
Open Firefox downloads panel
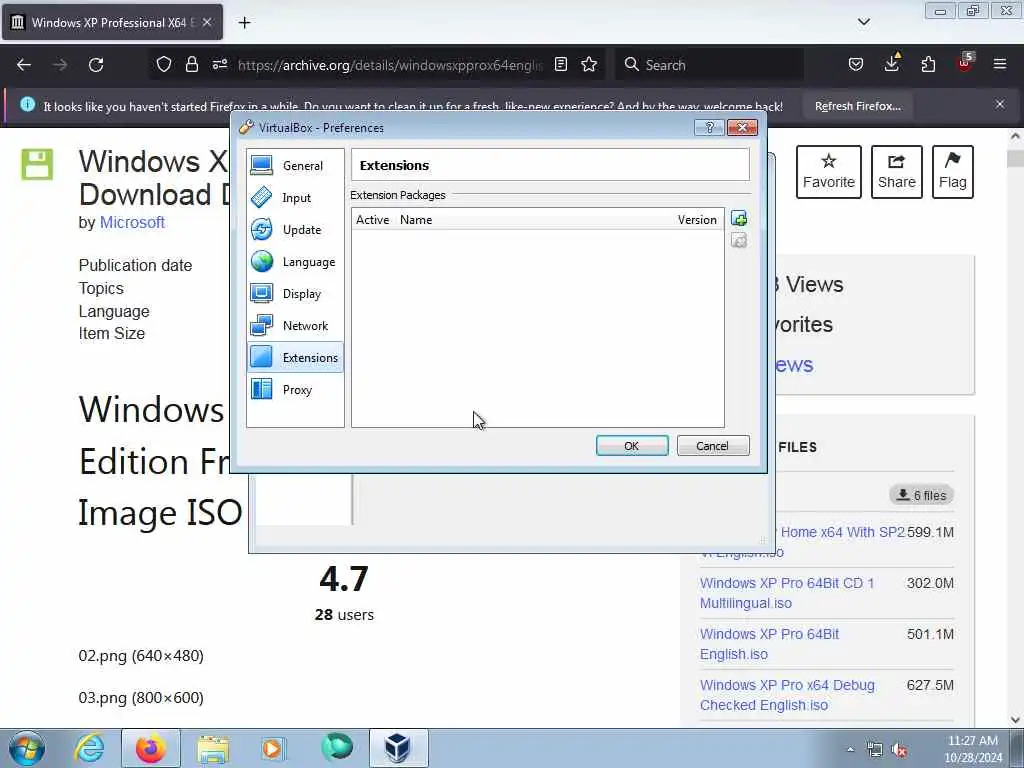click(892, 64)
